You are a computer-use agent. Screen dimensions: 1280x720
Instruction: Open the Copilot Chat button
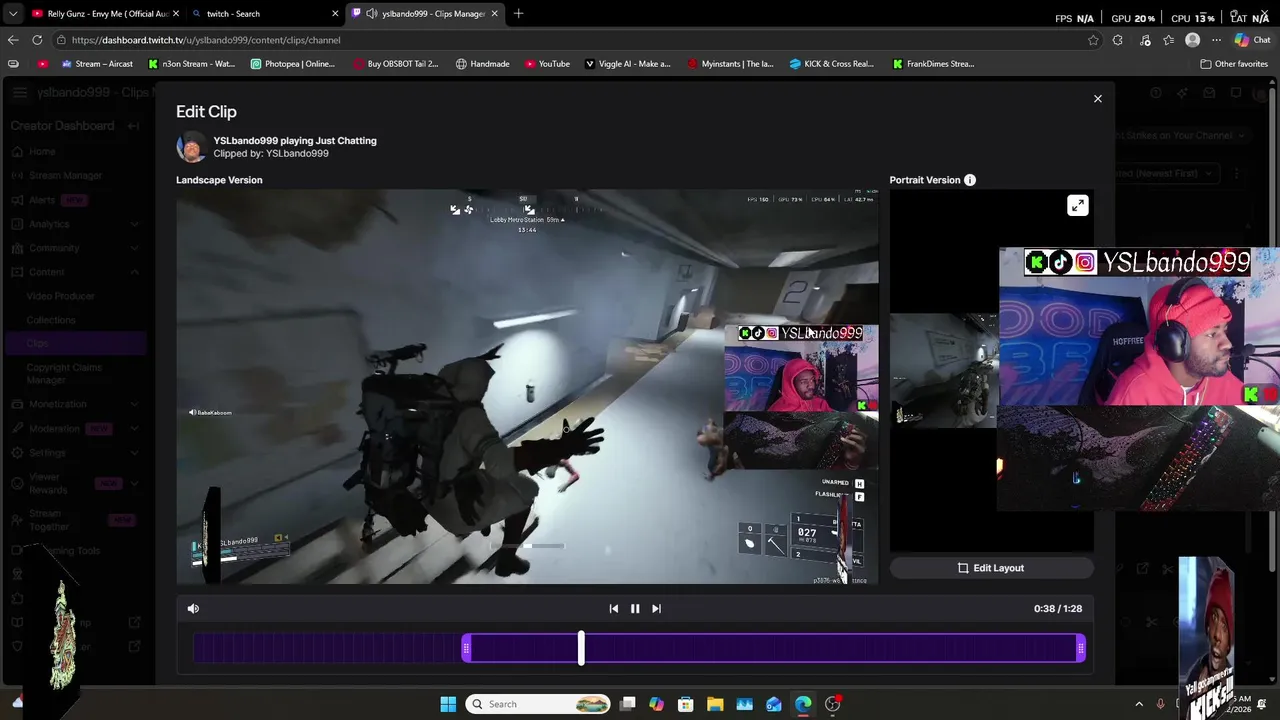pyautogui.click(x=1252, y=40)
